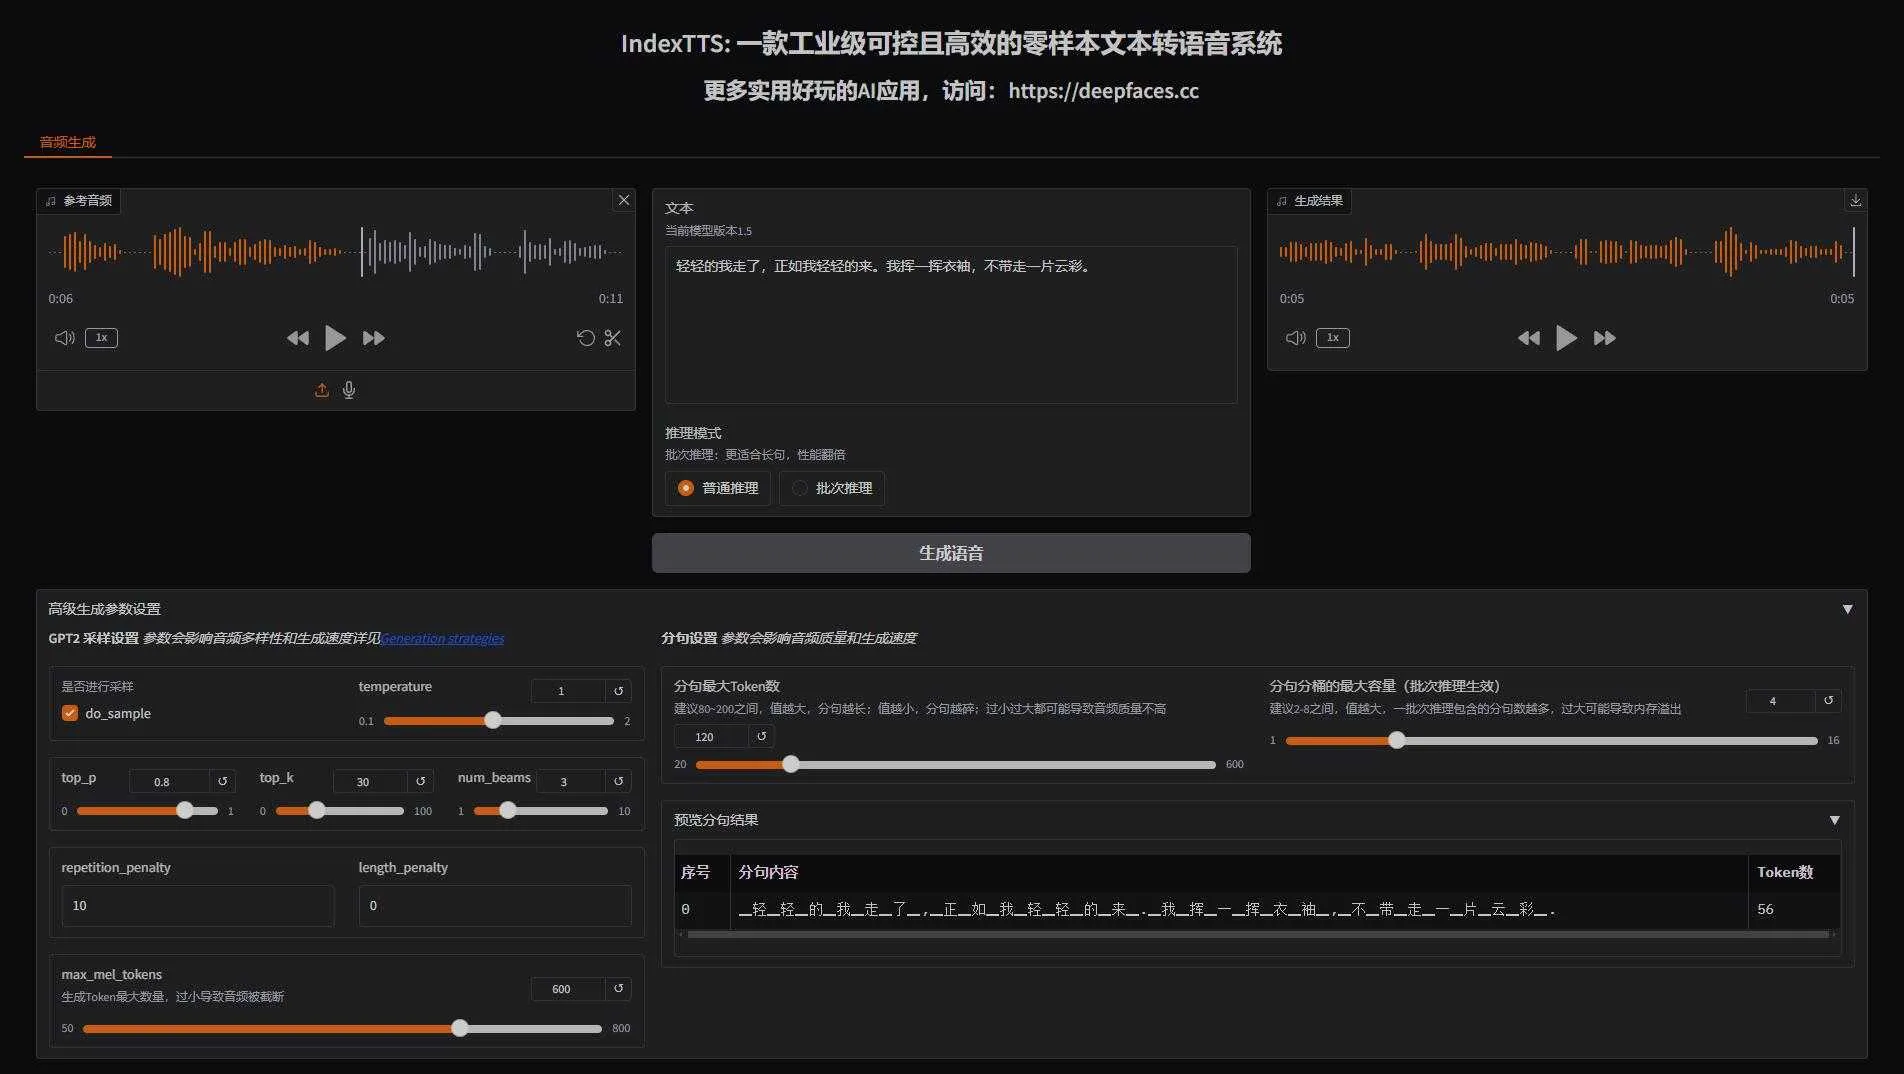The width and height of the screenshot is (1904, 1074).
Task: Click the 生成语音 button
Action: coord(950,553)
